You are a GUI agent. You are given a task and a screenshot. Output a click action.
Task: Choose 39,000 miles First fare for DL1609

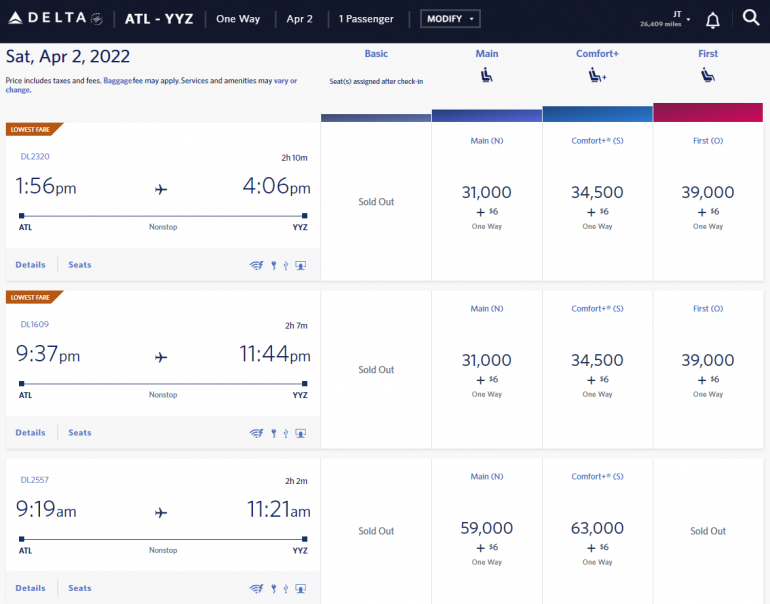[708, 368]
